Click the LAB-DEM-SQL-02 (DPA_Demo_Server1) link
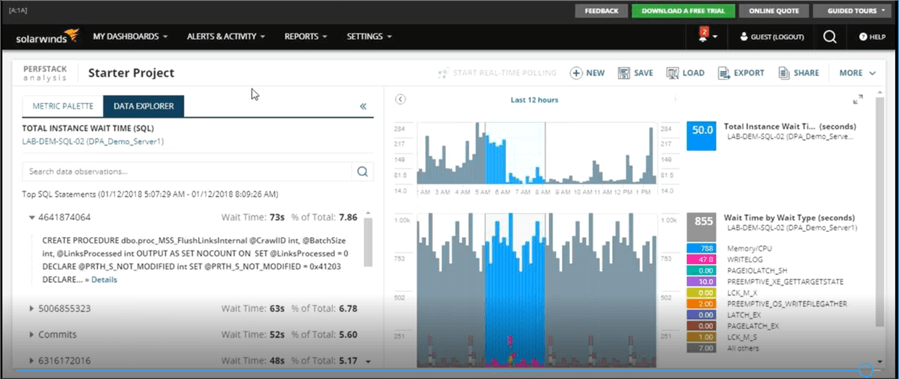 tap(92, 141)
